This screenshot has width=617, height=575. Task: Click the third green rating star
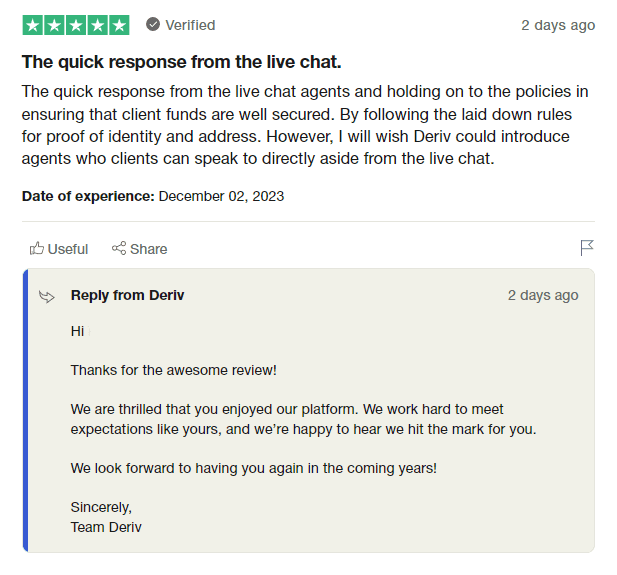point(76,25)
